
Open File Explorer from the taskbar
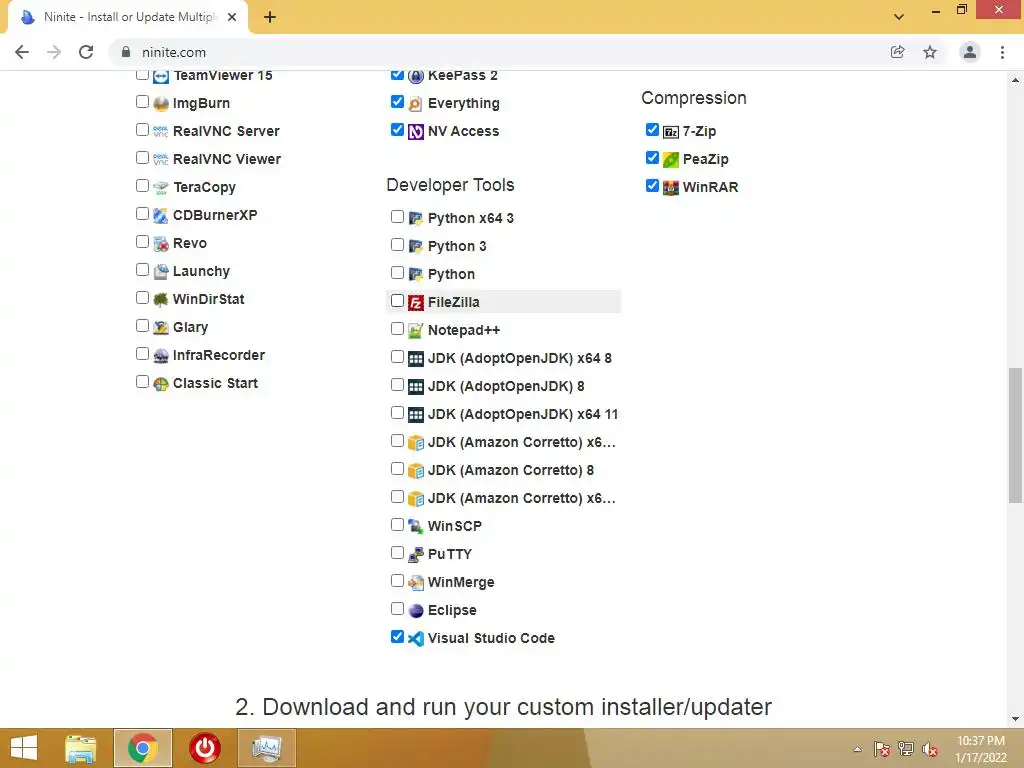coord(80,748)
